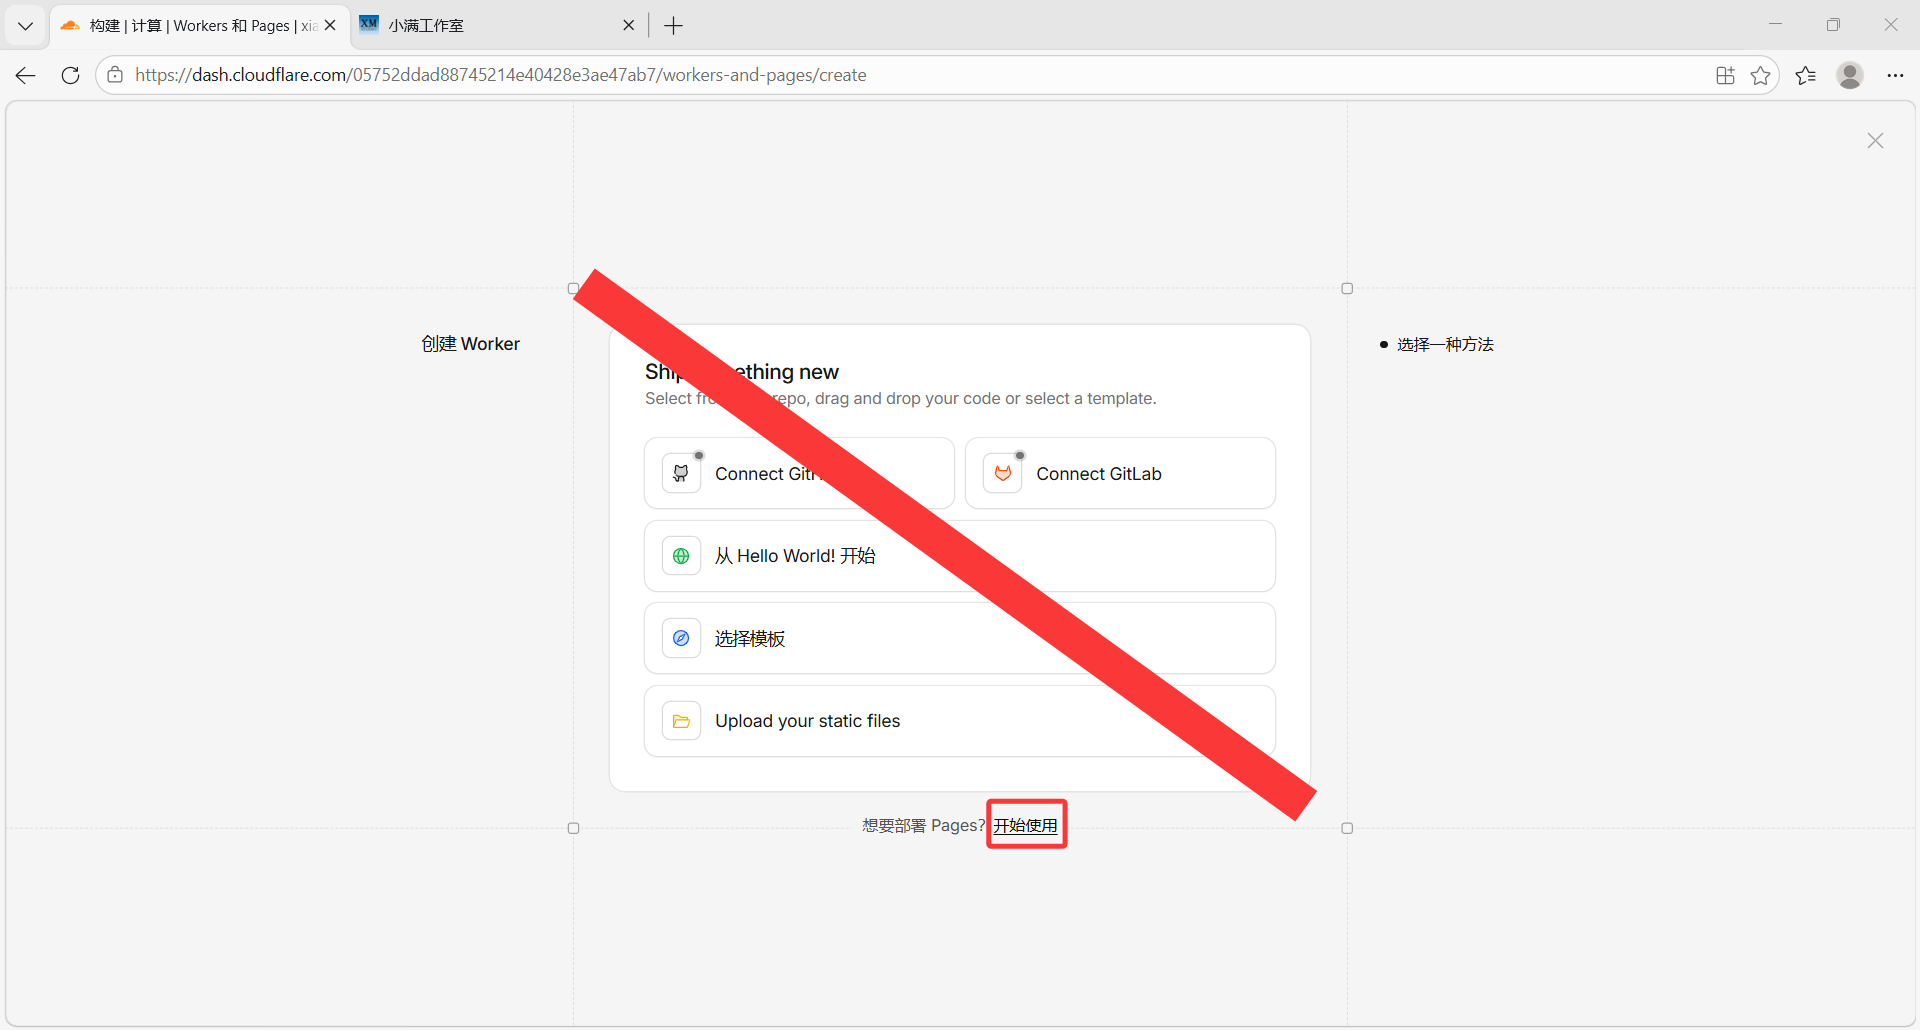
Task: Switch to the 小满工作室 tab
Action: 490,26
